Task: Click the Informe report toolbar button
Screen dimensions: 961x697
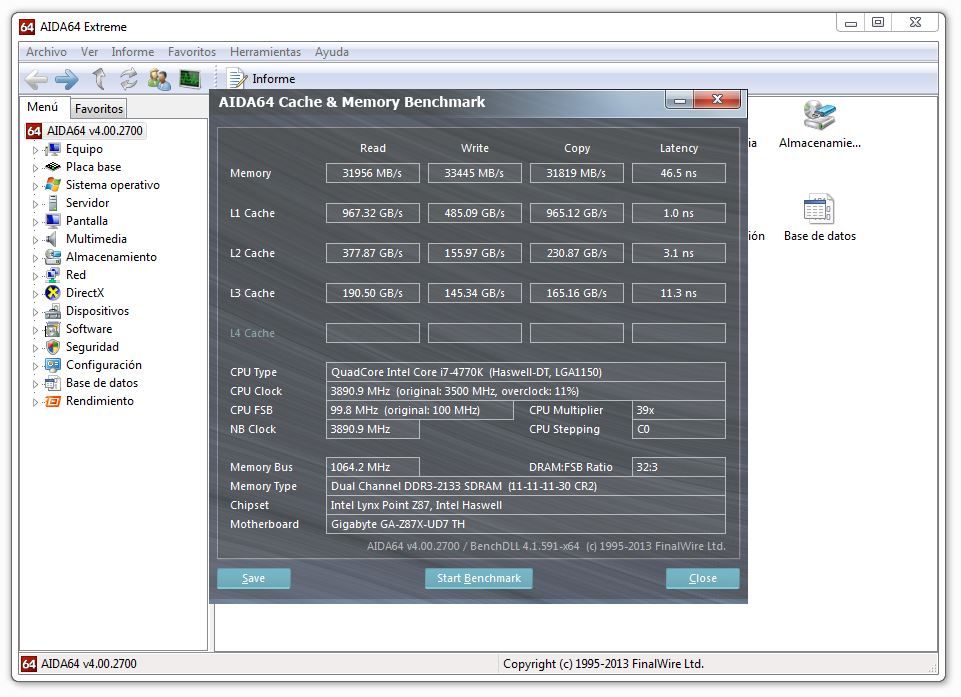Action: 262,79
